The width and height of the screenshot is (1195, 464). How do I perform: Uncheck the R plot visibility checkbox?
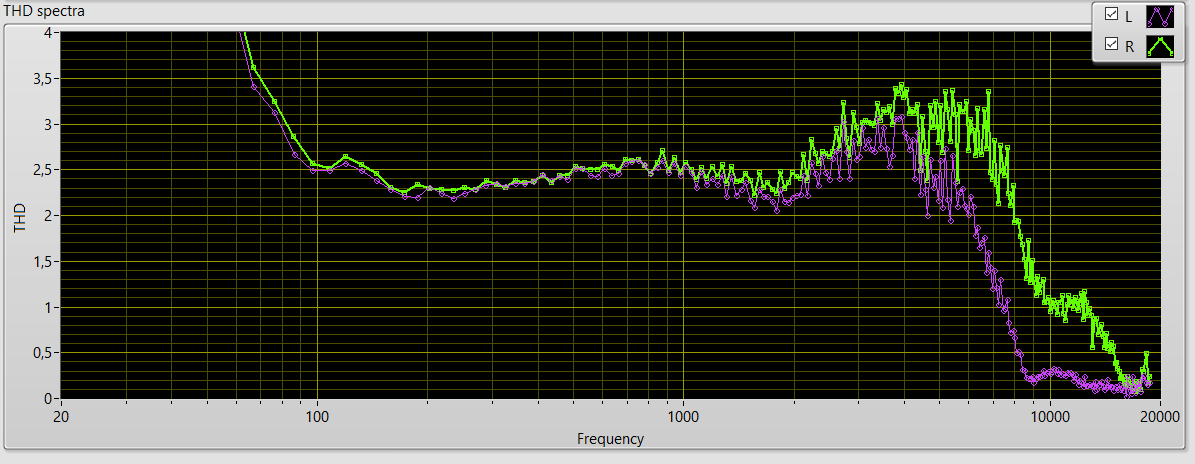1111,45
